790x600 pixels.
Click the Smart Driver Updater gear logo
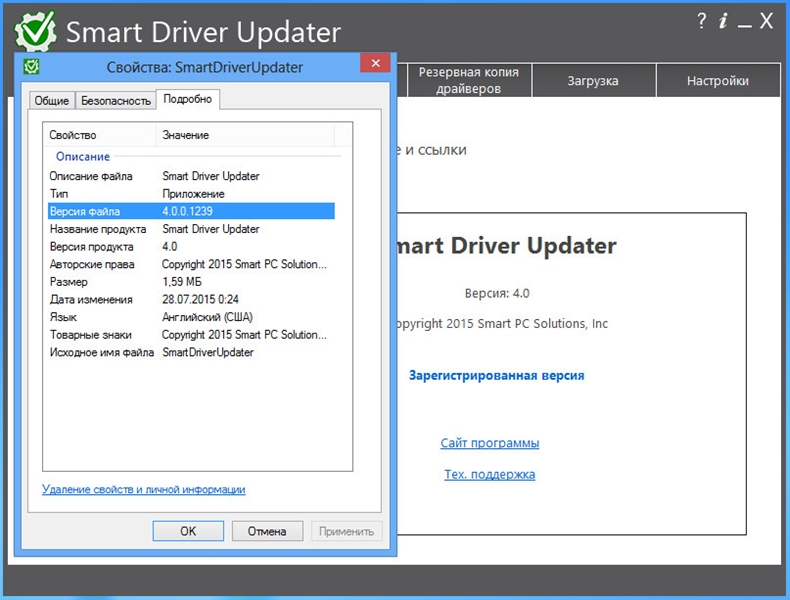pyautogui.click(x=35, y=31)
